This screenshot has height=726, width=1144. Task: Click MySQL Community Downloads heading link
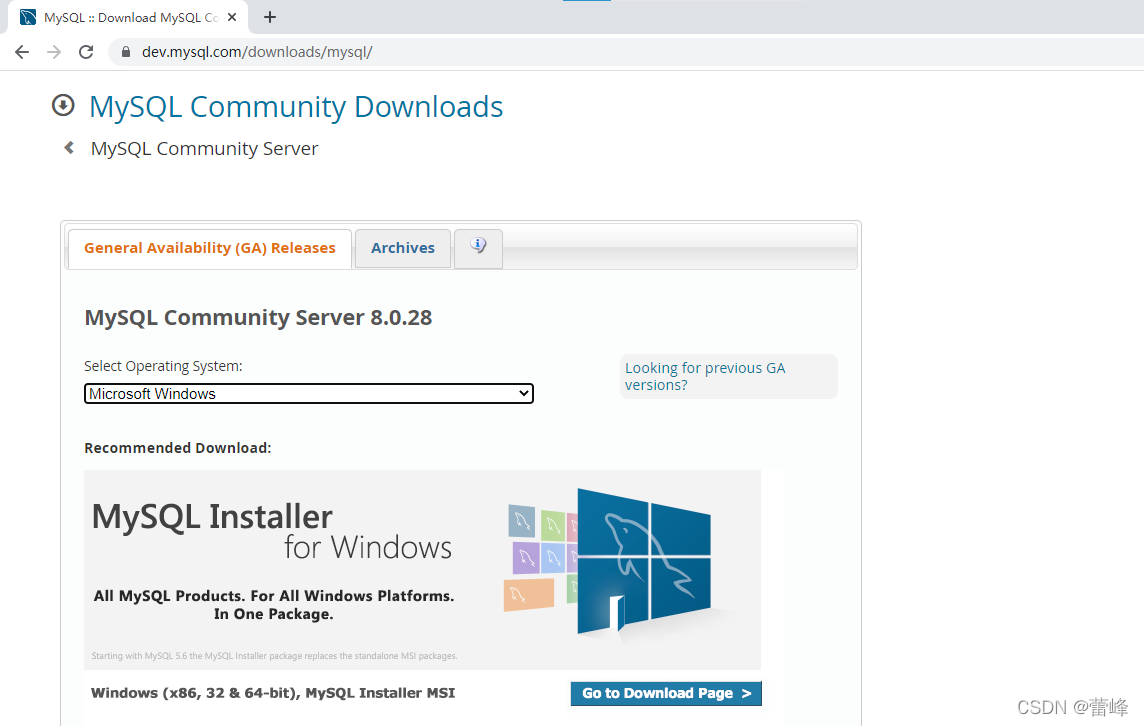295,107
